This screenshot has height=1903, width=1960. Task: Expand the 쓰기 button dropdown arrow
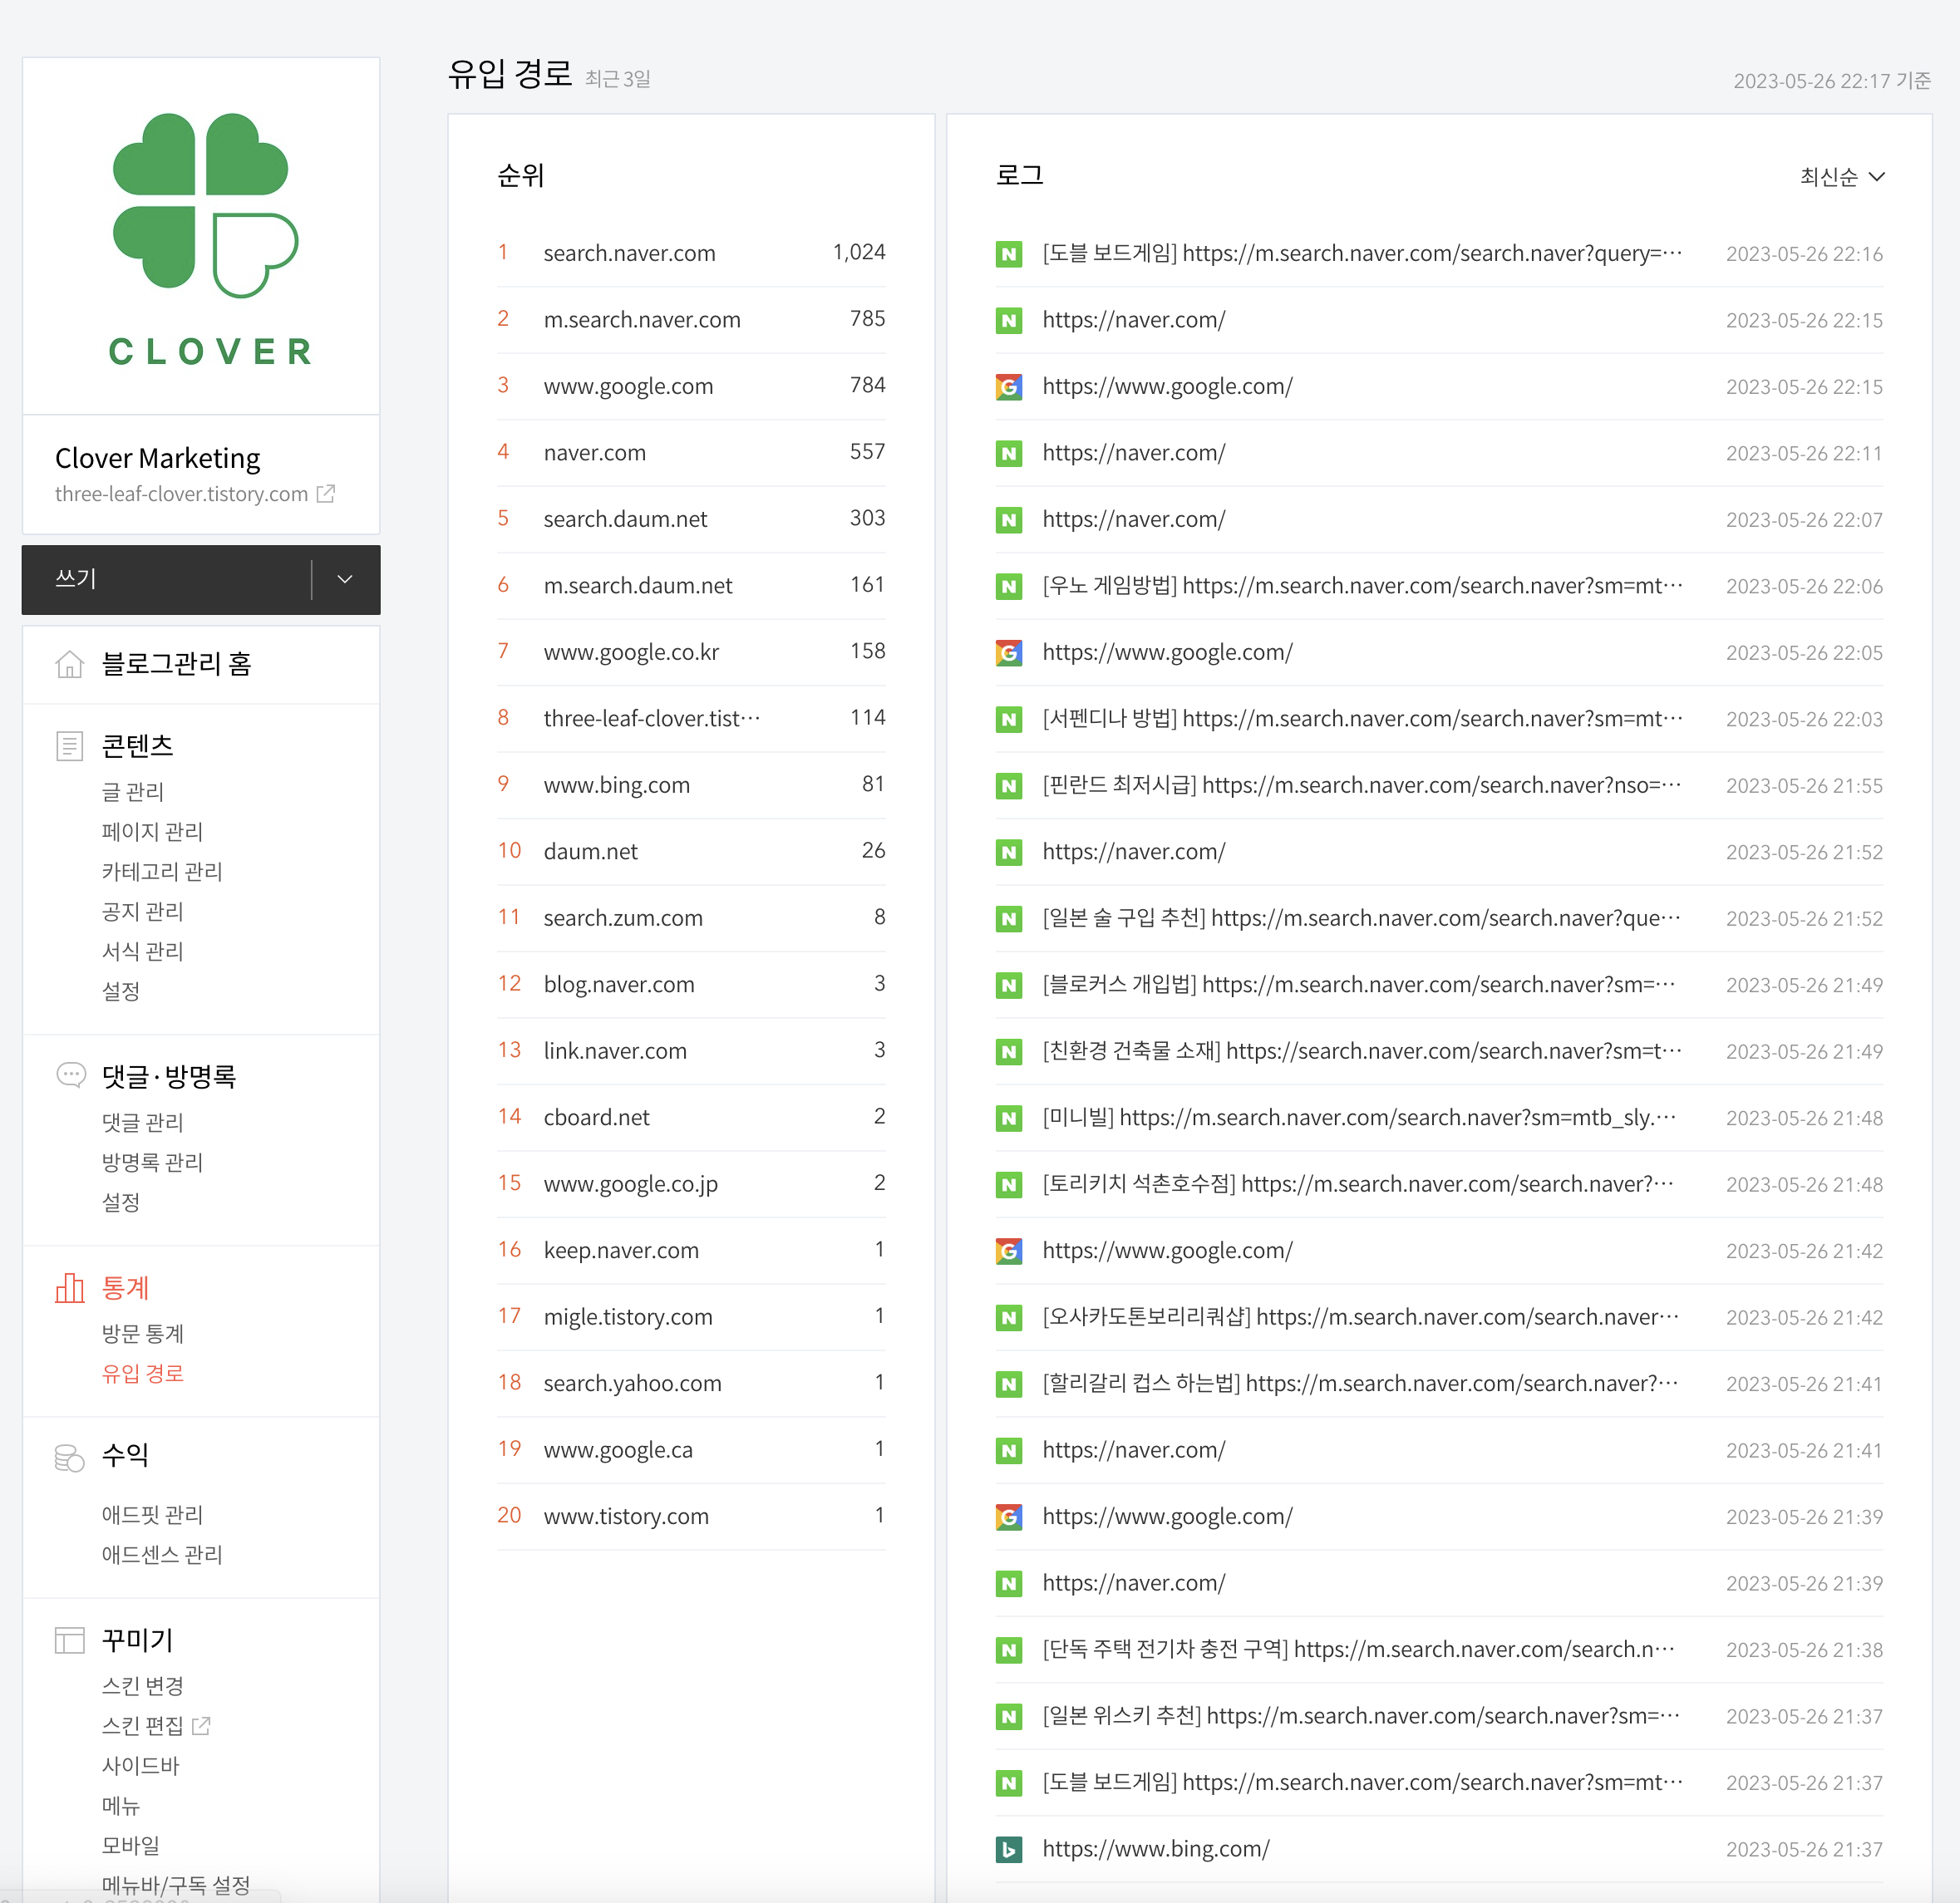point(345,579)
